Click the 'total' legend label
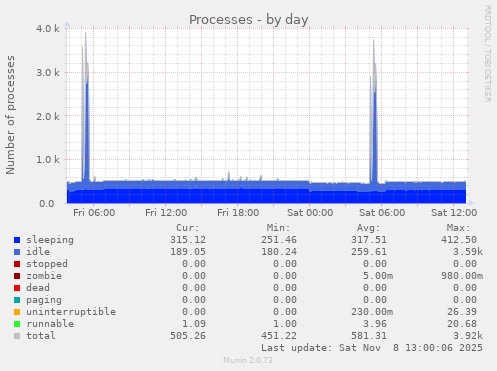 41,336
